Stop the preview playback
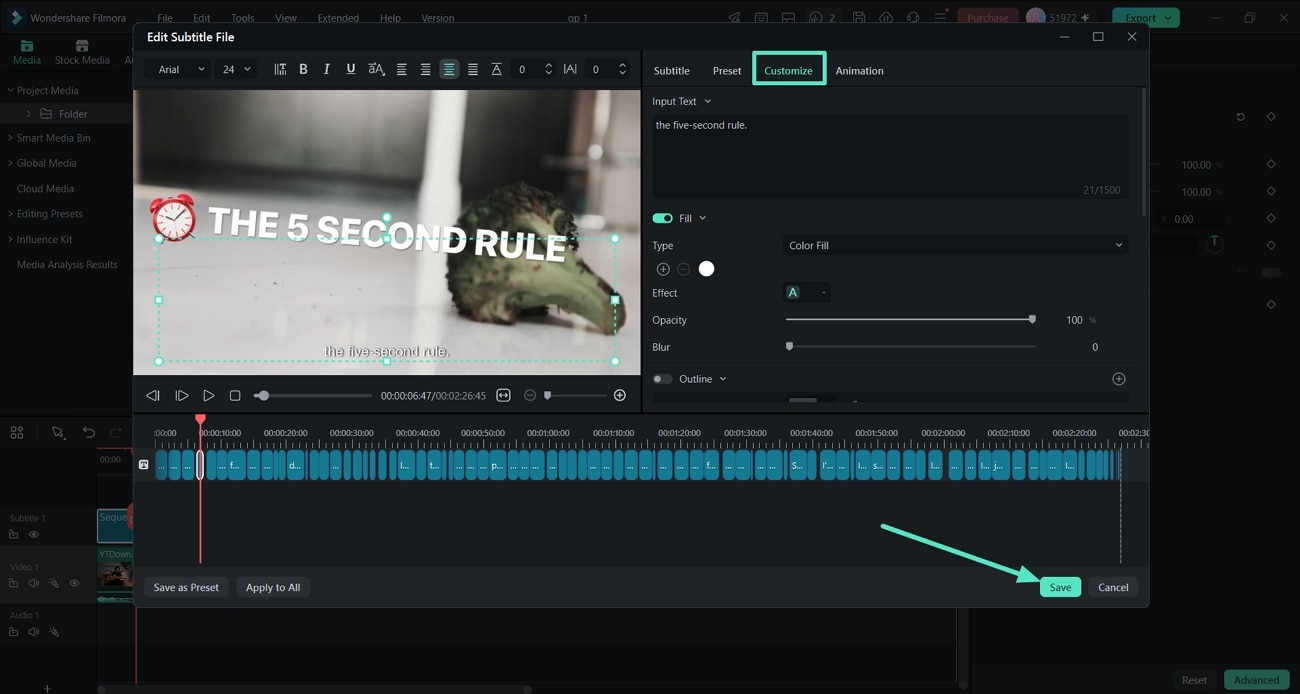 click(x=235, y=396)
